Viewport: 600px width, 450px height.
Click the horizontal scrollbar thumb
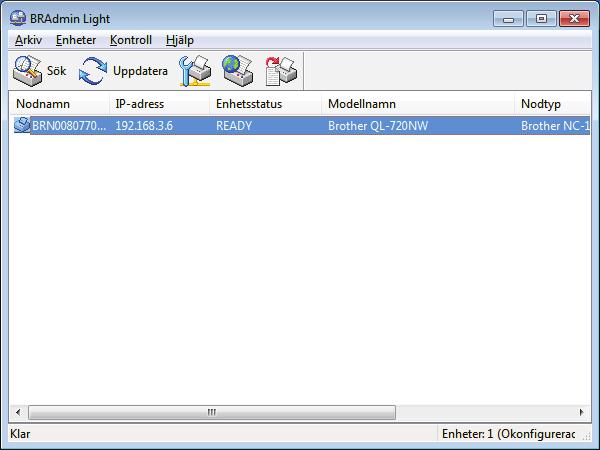coord(212,412)
